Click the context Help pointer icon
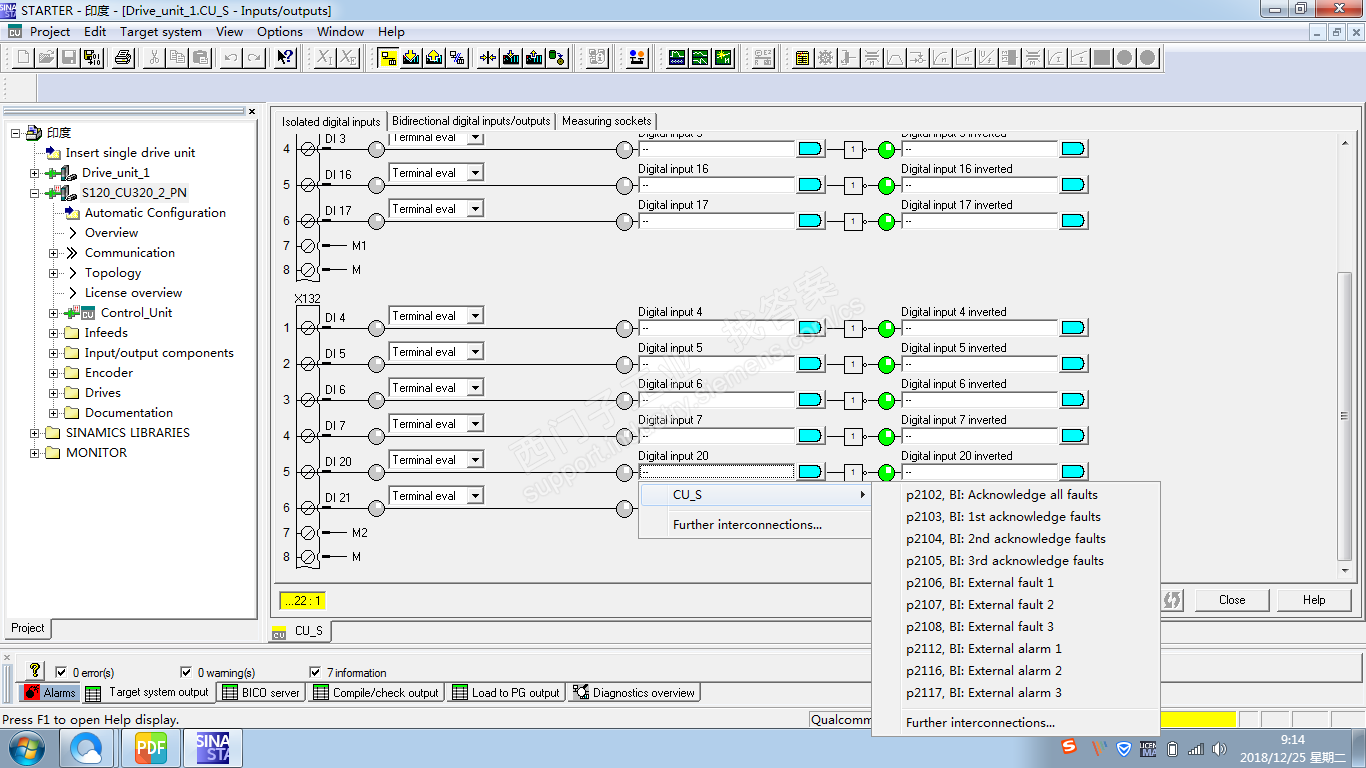1366x768 pixels. click(286, 58)
